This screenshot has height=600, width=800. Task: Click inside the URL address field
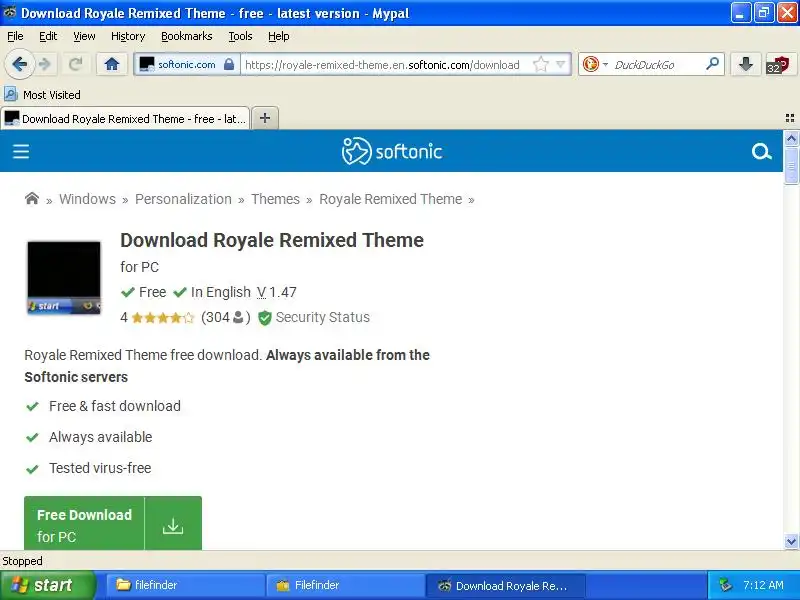tap(383, 64)
